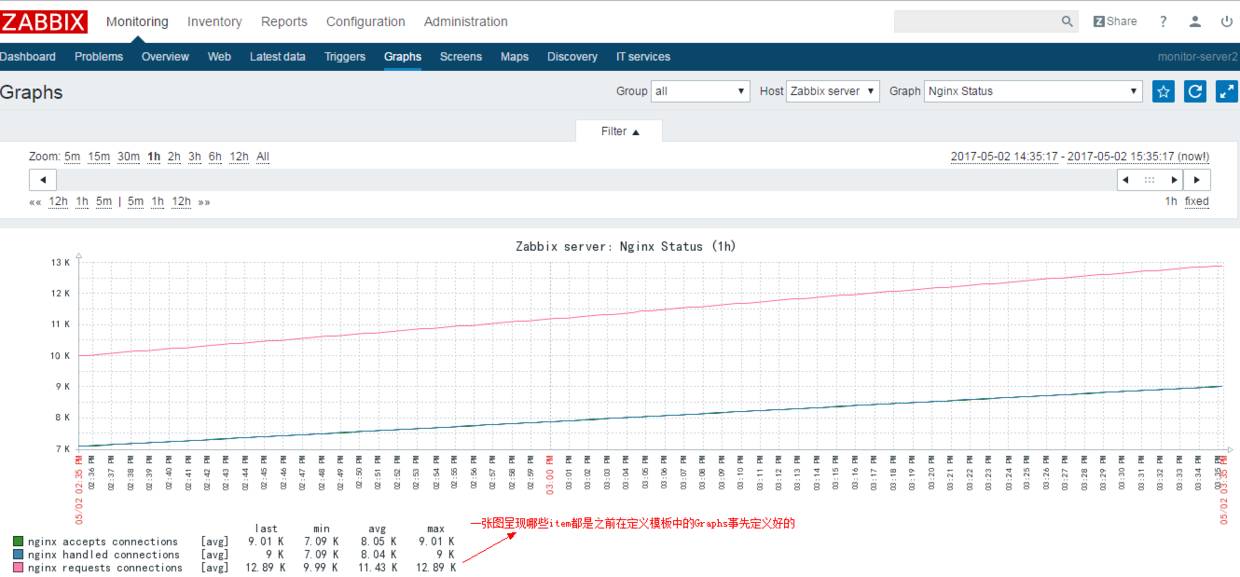This screenshot has width=1240, height=577.
Task: Click legend text nginx requests connections
Action: coord(105,568)
